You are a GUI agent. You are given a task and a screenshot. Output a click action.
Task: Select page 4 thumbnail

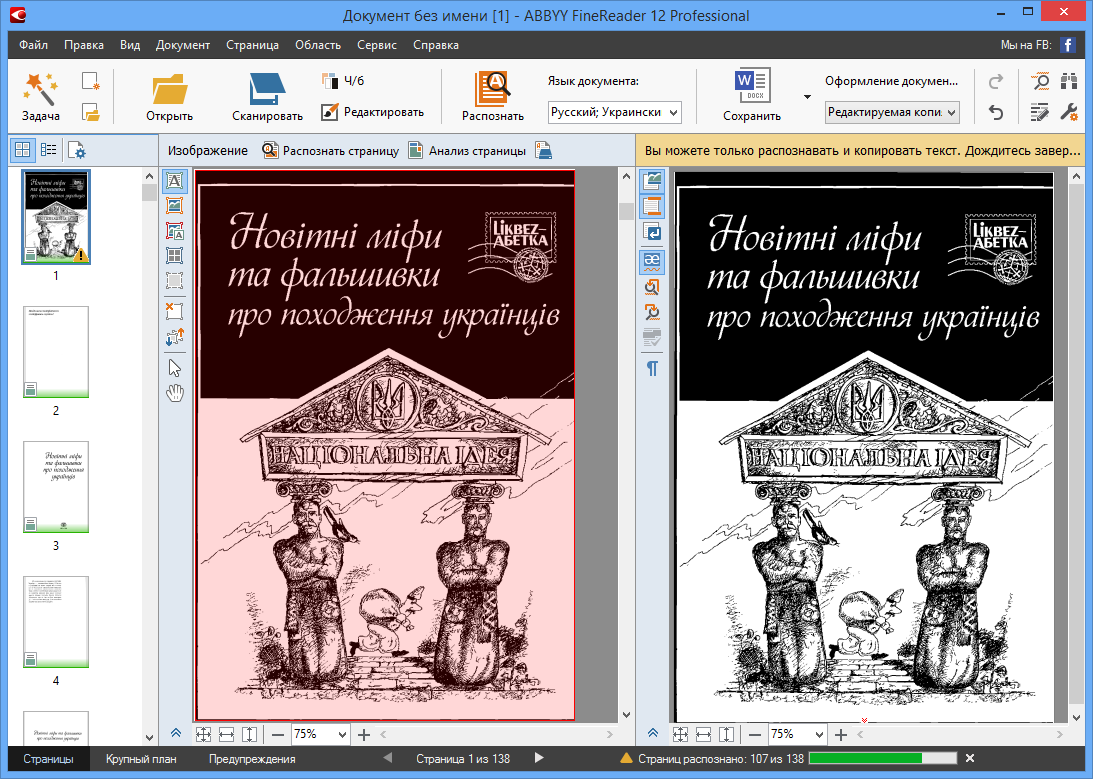pyautogui.click(x=56, y=622)
